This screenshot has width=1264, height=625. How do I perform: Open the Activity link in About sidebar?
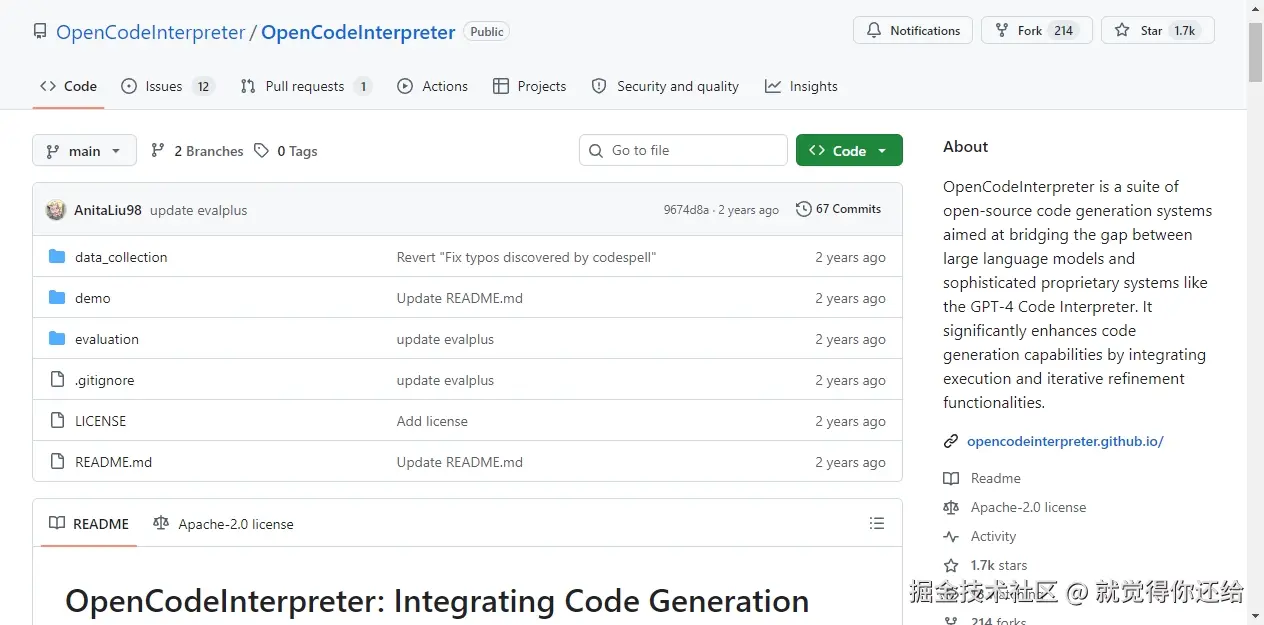pos(993,536)
